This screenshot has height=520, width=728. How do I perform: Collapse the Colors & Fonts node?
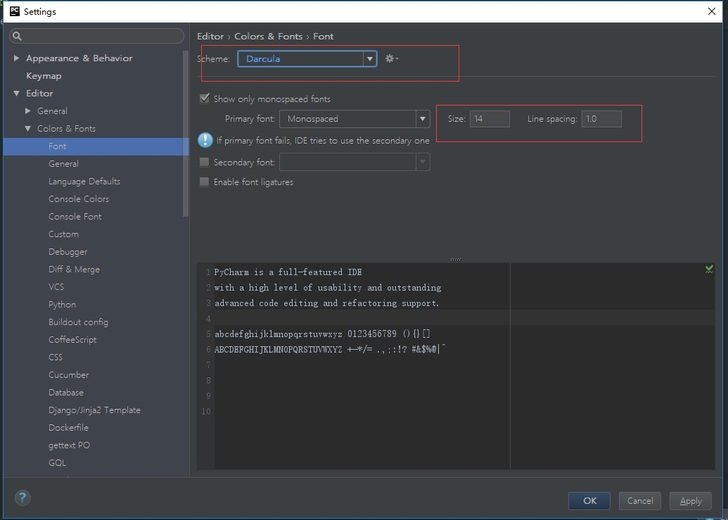point(27,129)
